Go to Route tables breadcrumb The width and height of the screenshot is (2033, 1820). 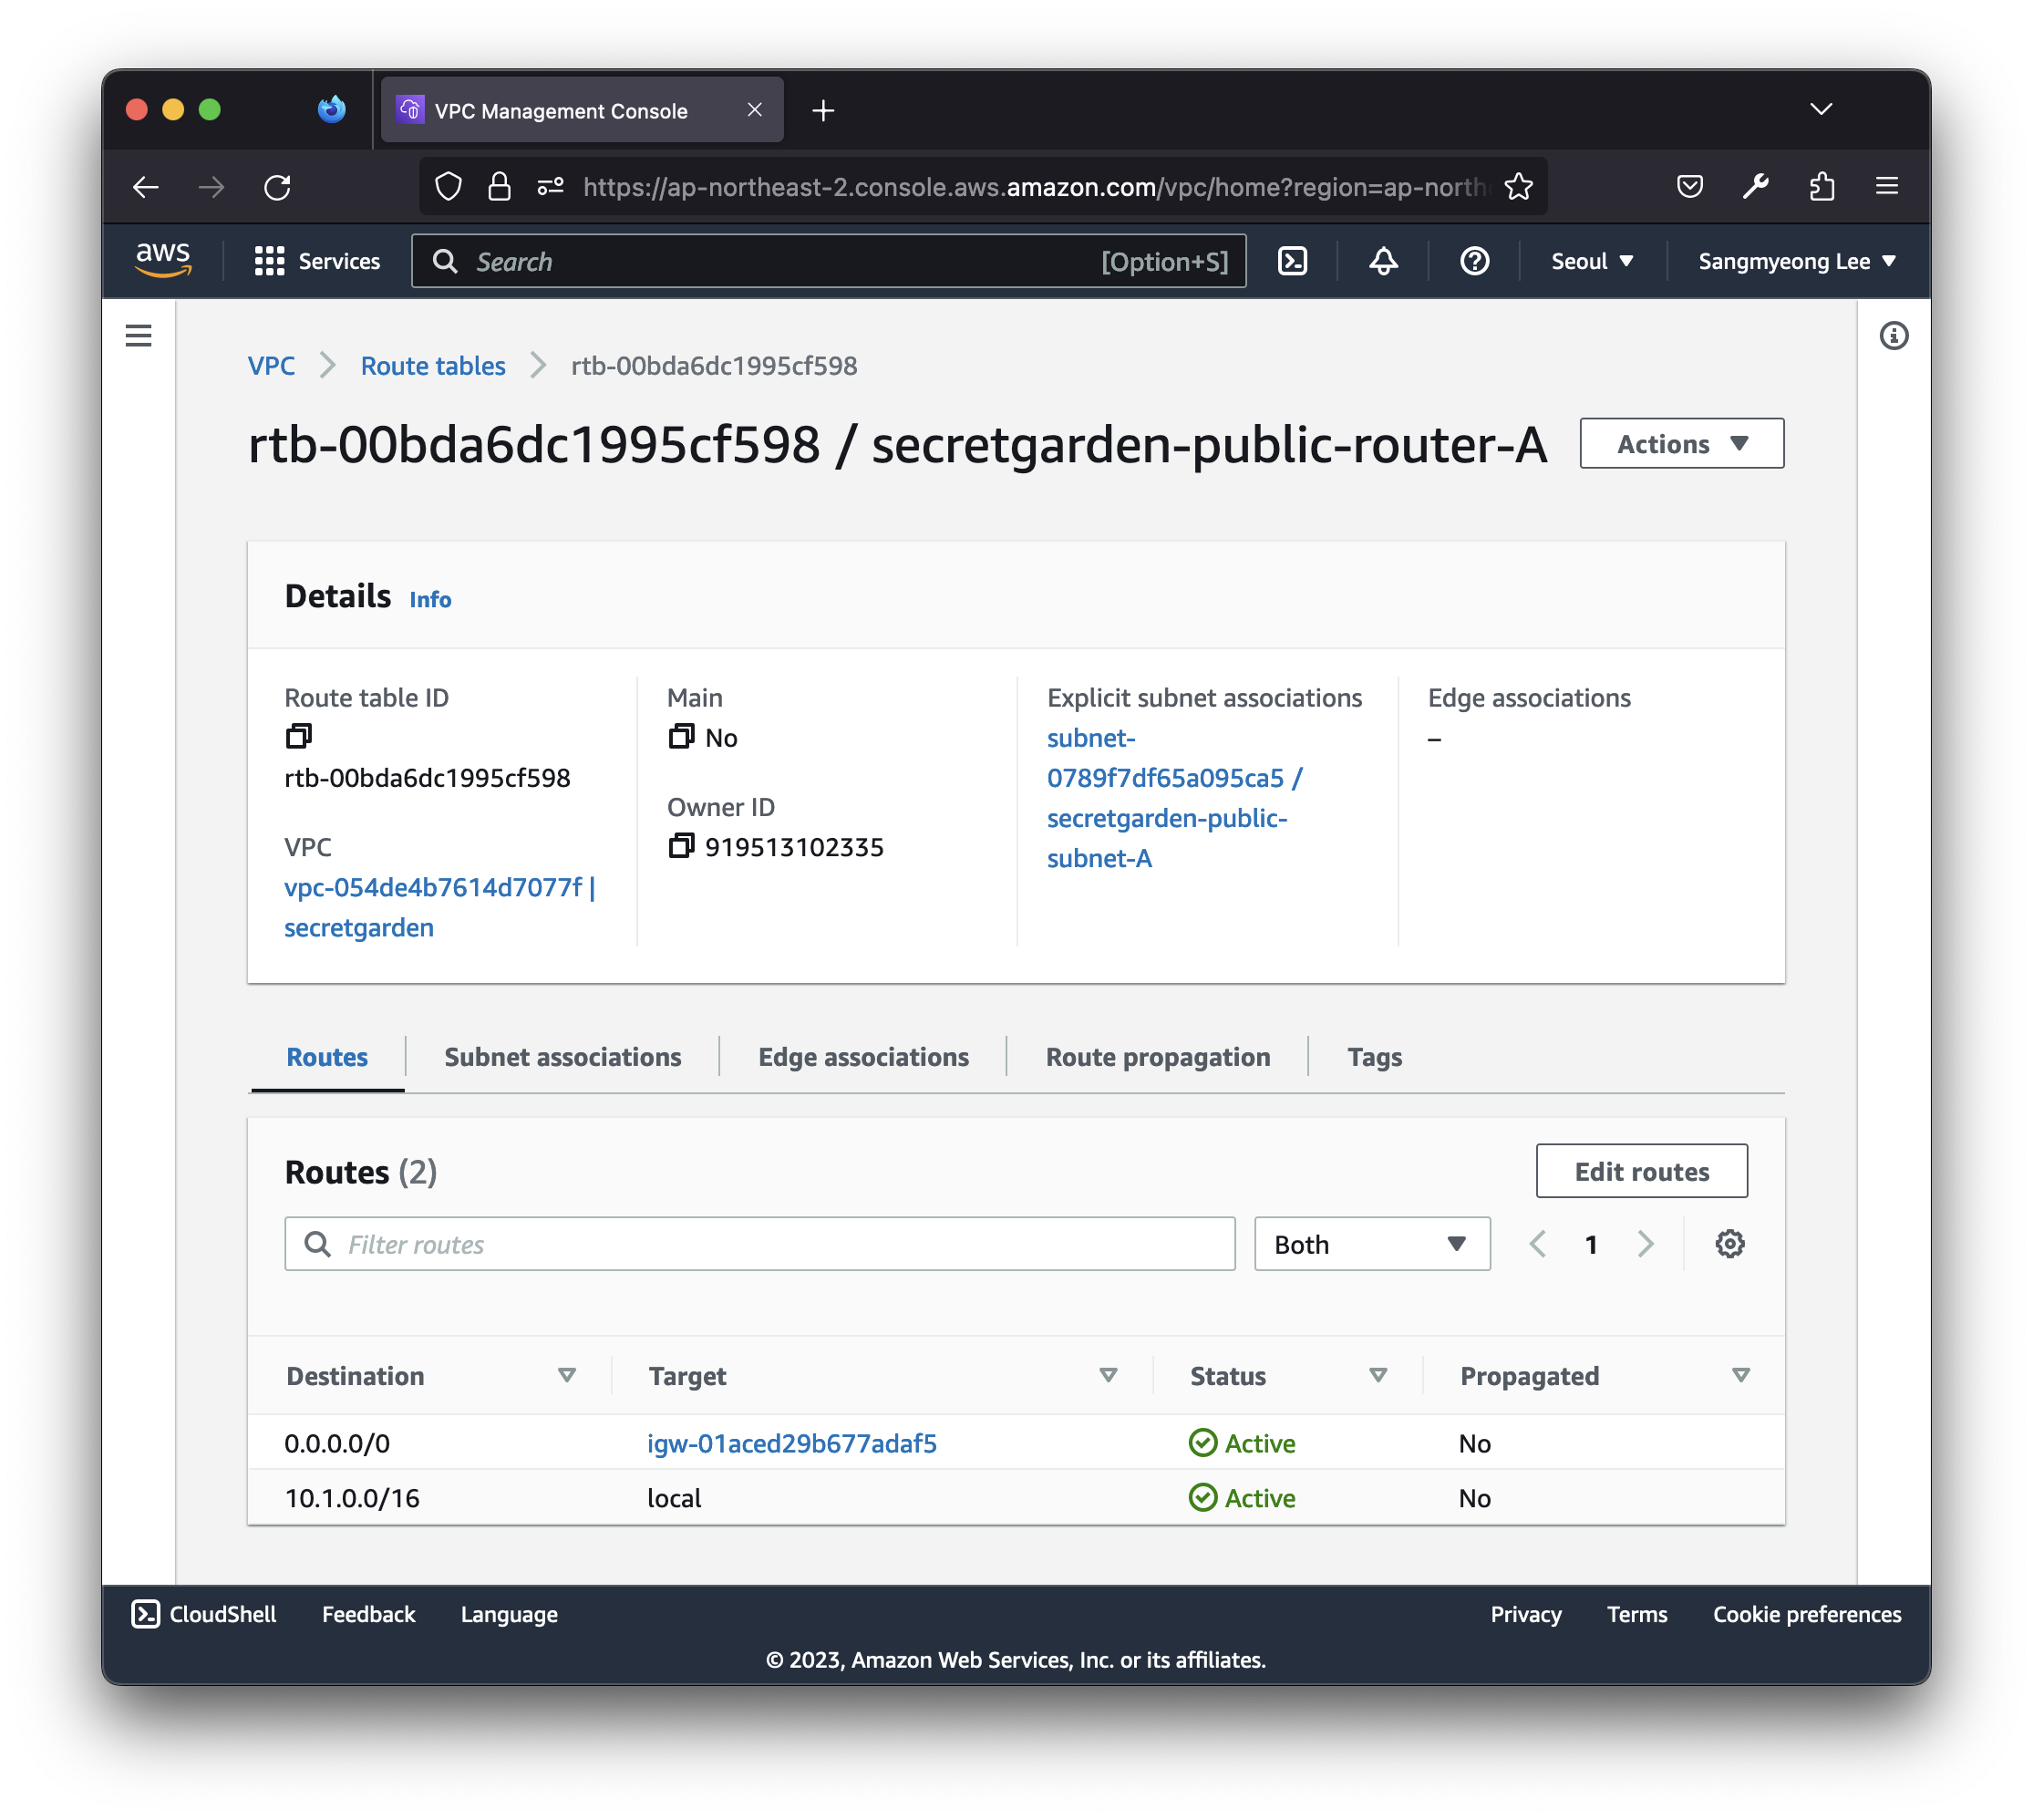click(x=433, y=366)
